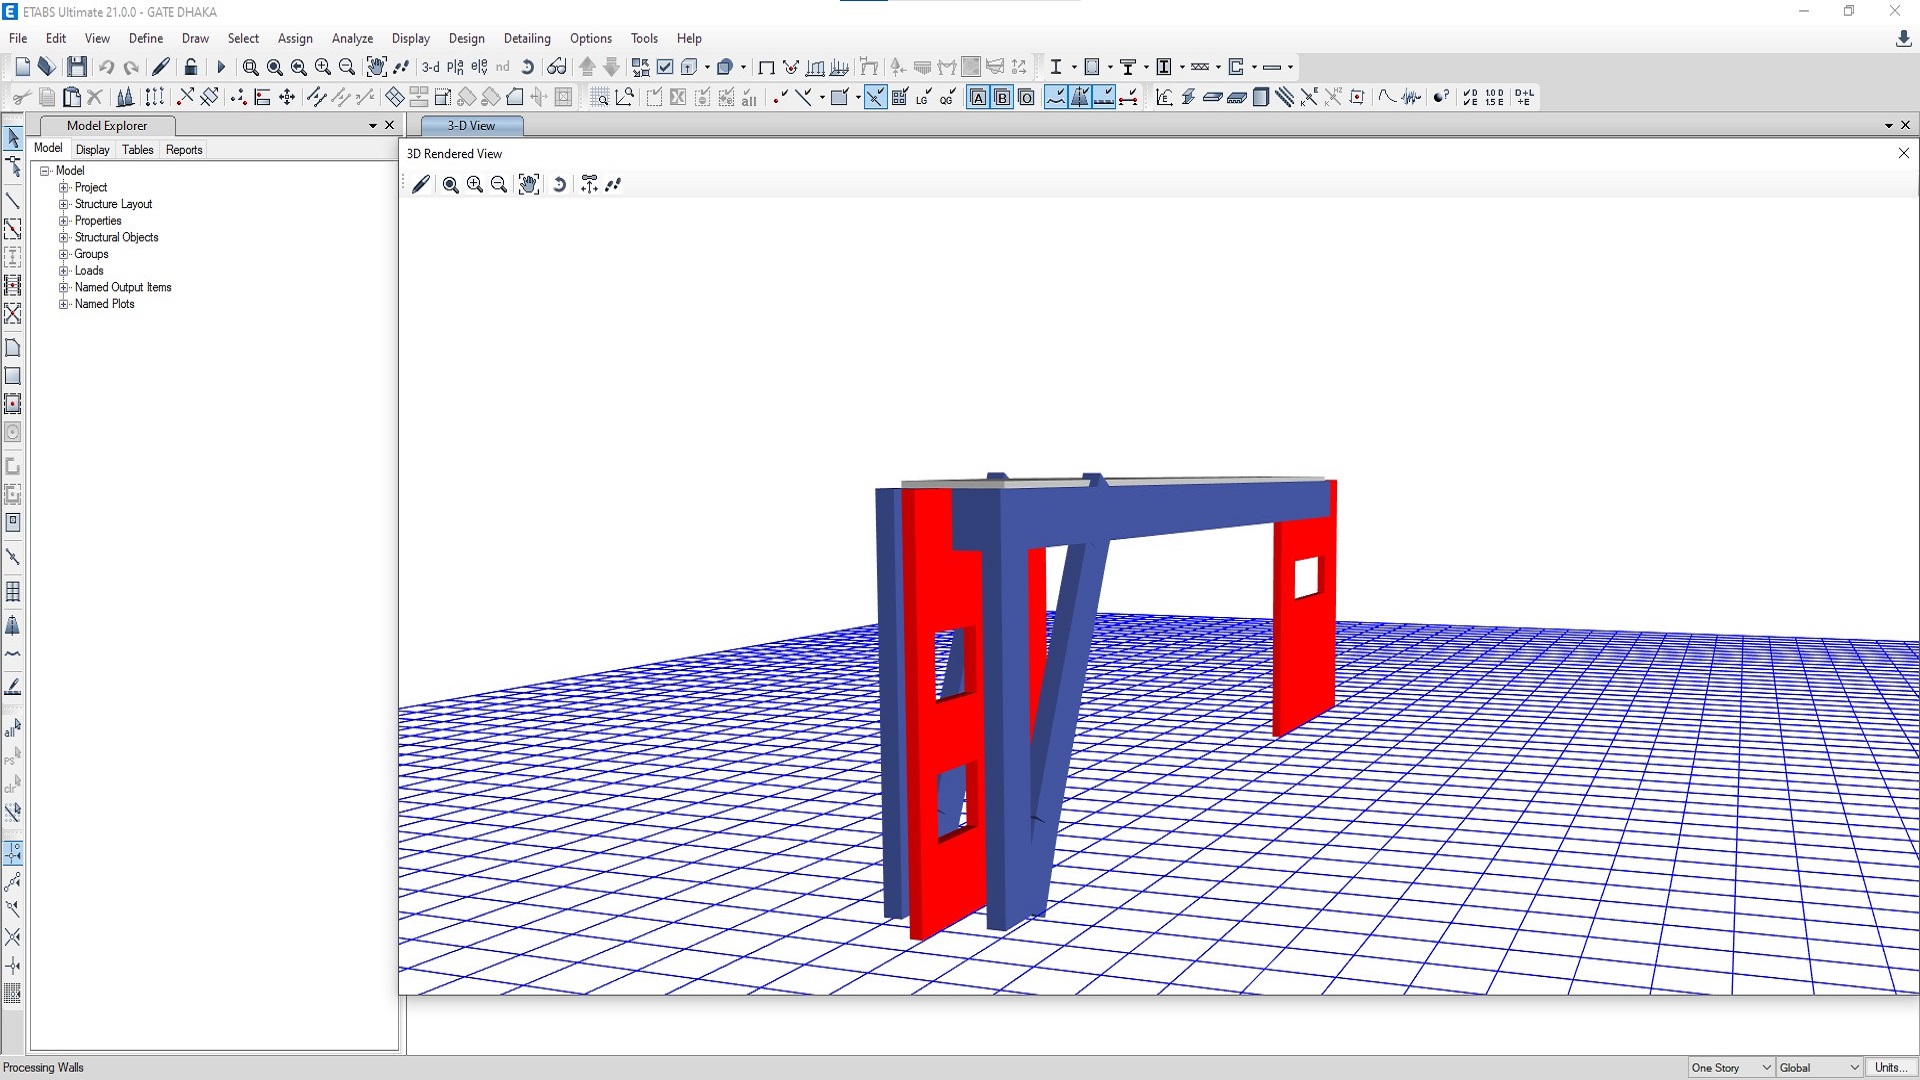The height and width of the screenshot is (1080, 1920).
Task: Open the Global coordinate system dropdown
Action: (x=1818, y=1068)
